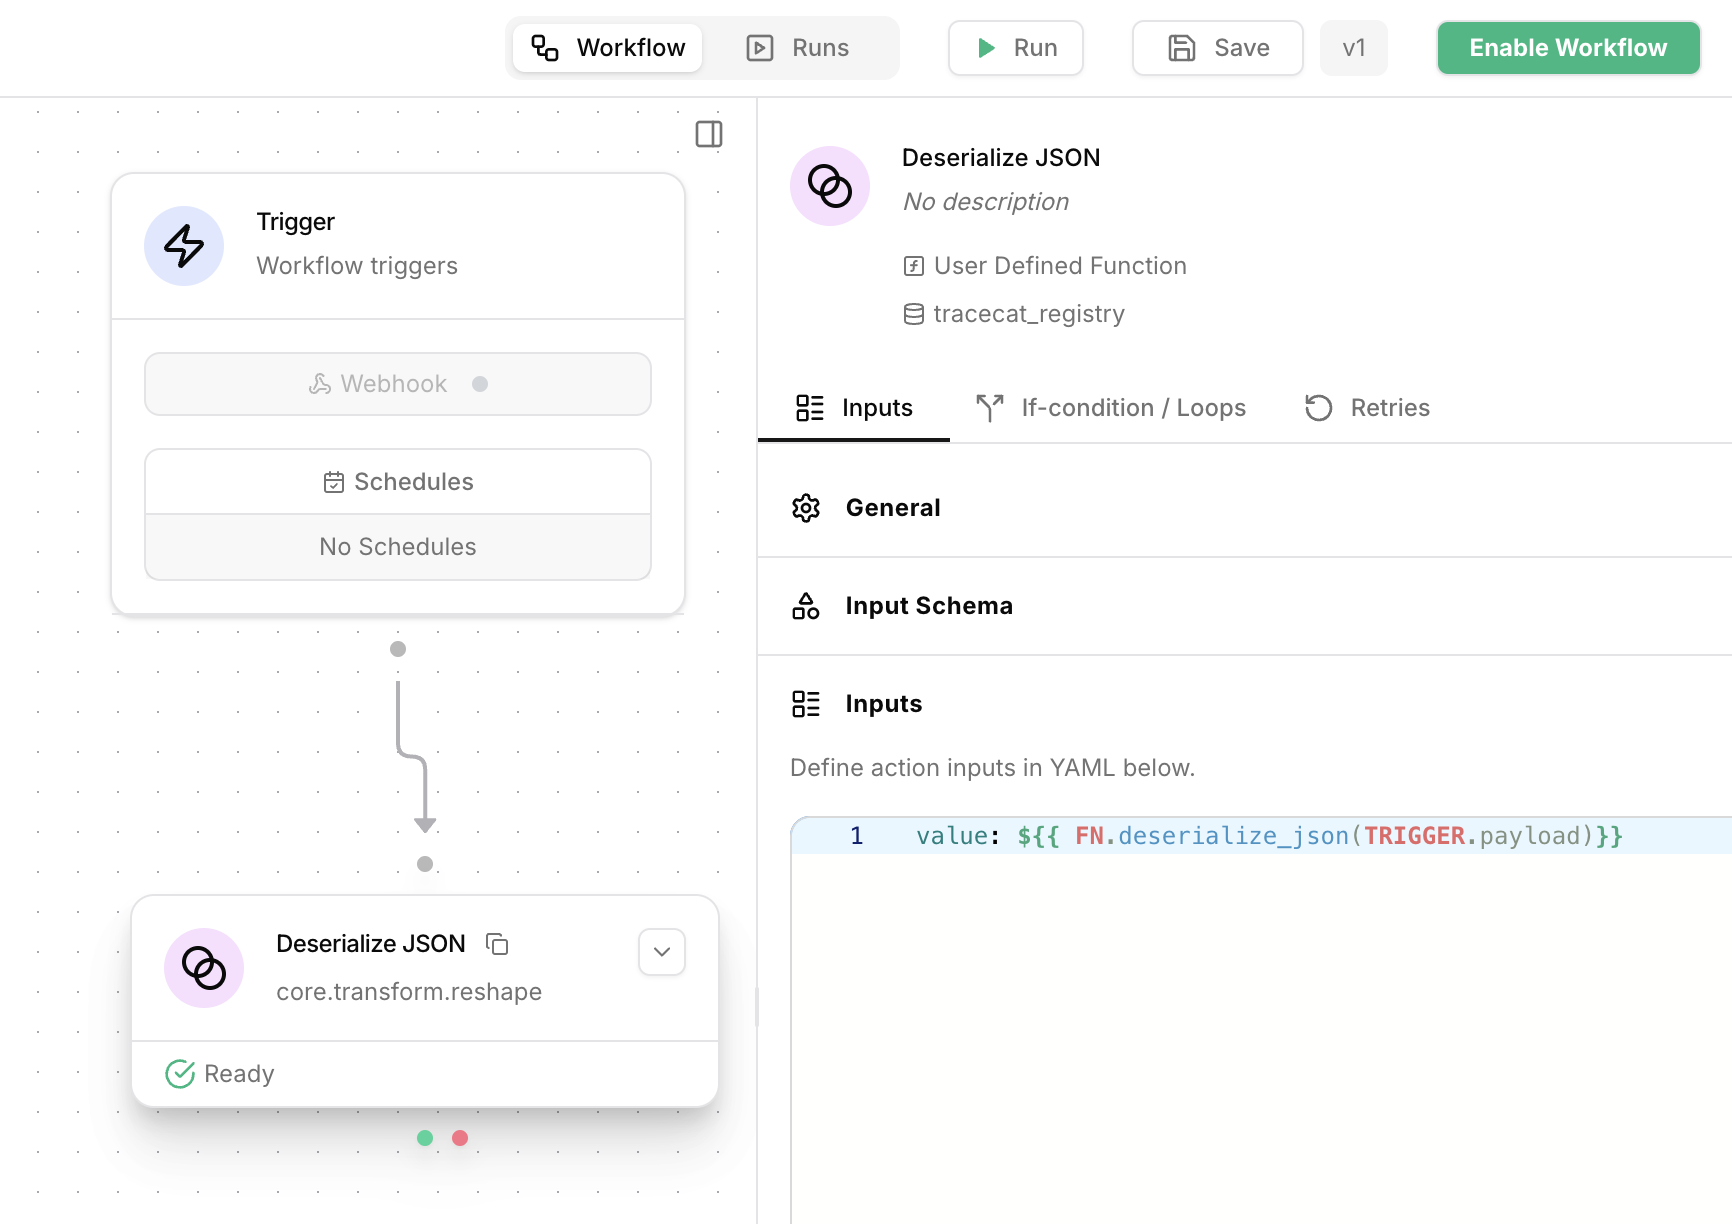
Task: Expand the Input Schema section
Action: click(928, 605)
